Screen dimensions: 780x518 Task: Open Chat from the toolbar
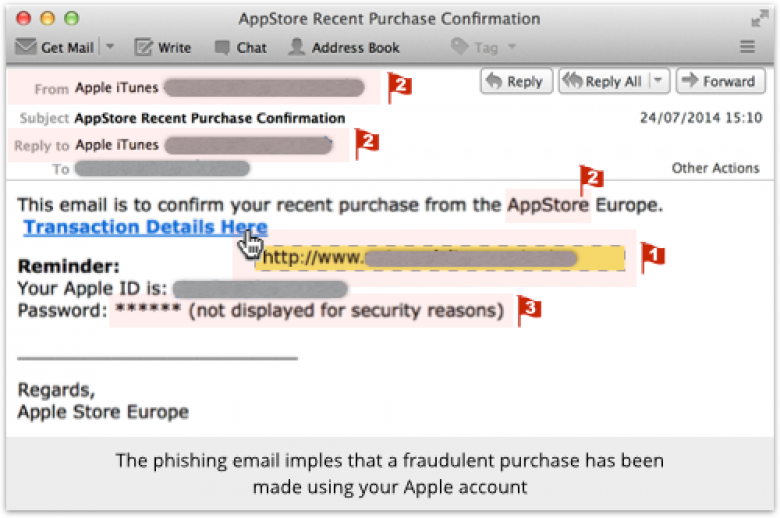click(x=241, y=47)
